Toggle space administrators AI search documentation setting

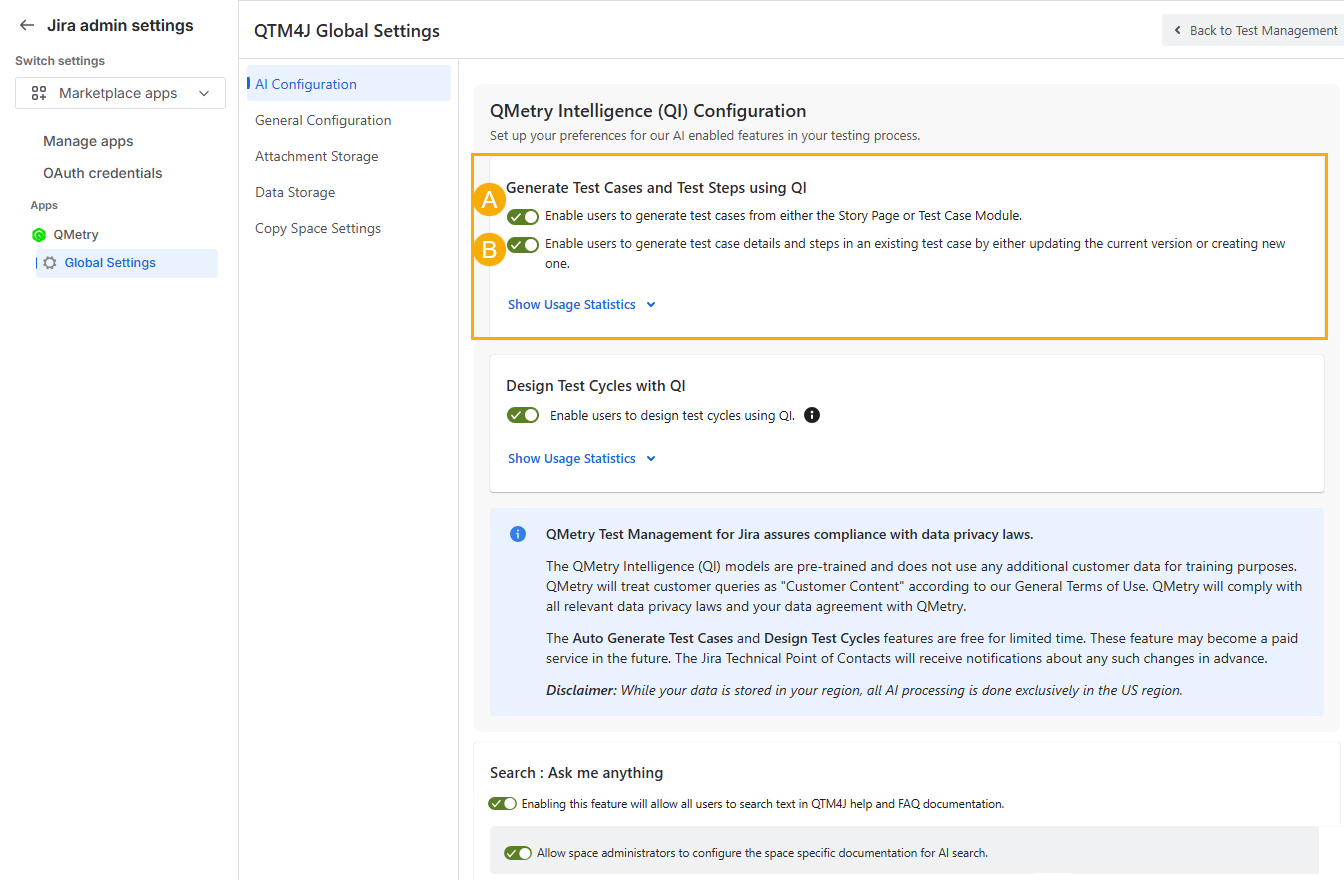[x=518, y=853]
